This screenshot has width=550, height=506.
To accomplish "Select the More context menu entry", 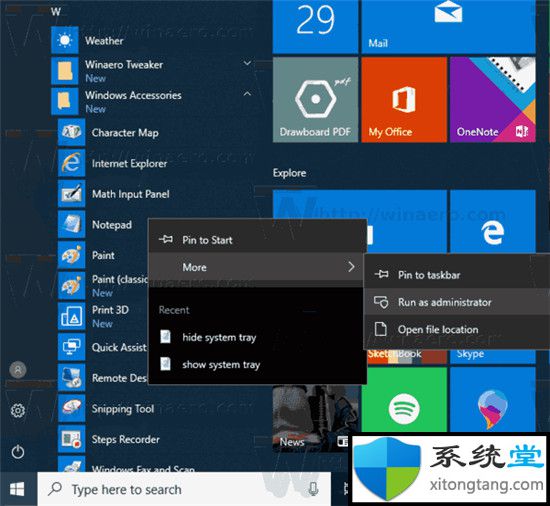I will point(257,267).
